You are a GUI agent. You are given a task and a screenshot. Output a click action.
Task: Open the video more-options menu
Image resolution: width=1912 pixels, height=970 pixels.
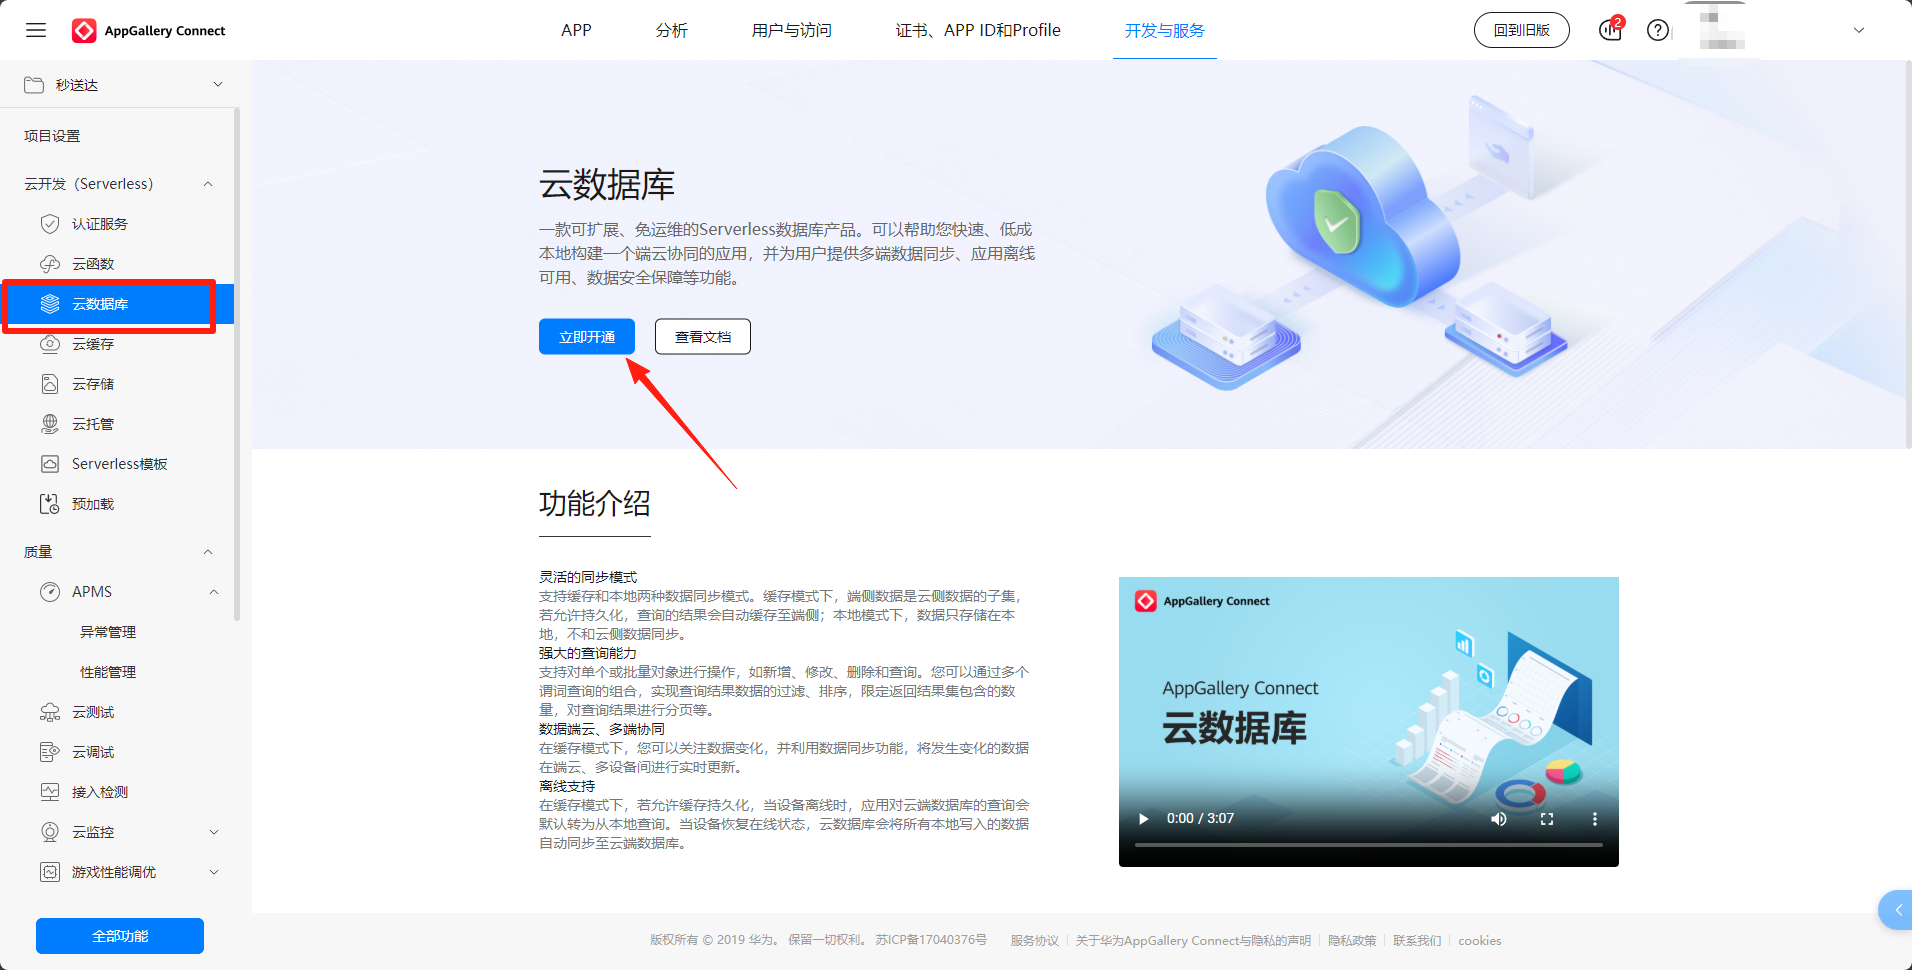pyautogui.click(x=1594, y=819)
